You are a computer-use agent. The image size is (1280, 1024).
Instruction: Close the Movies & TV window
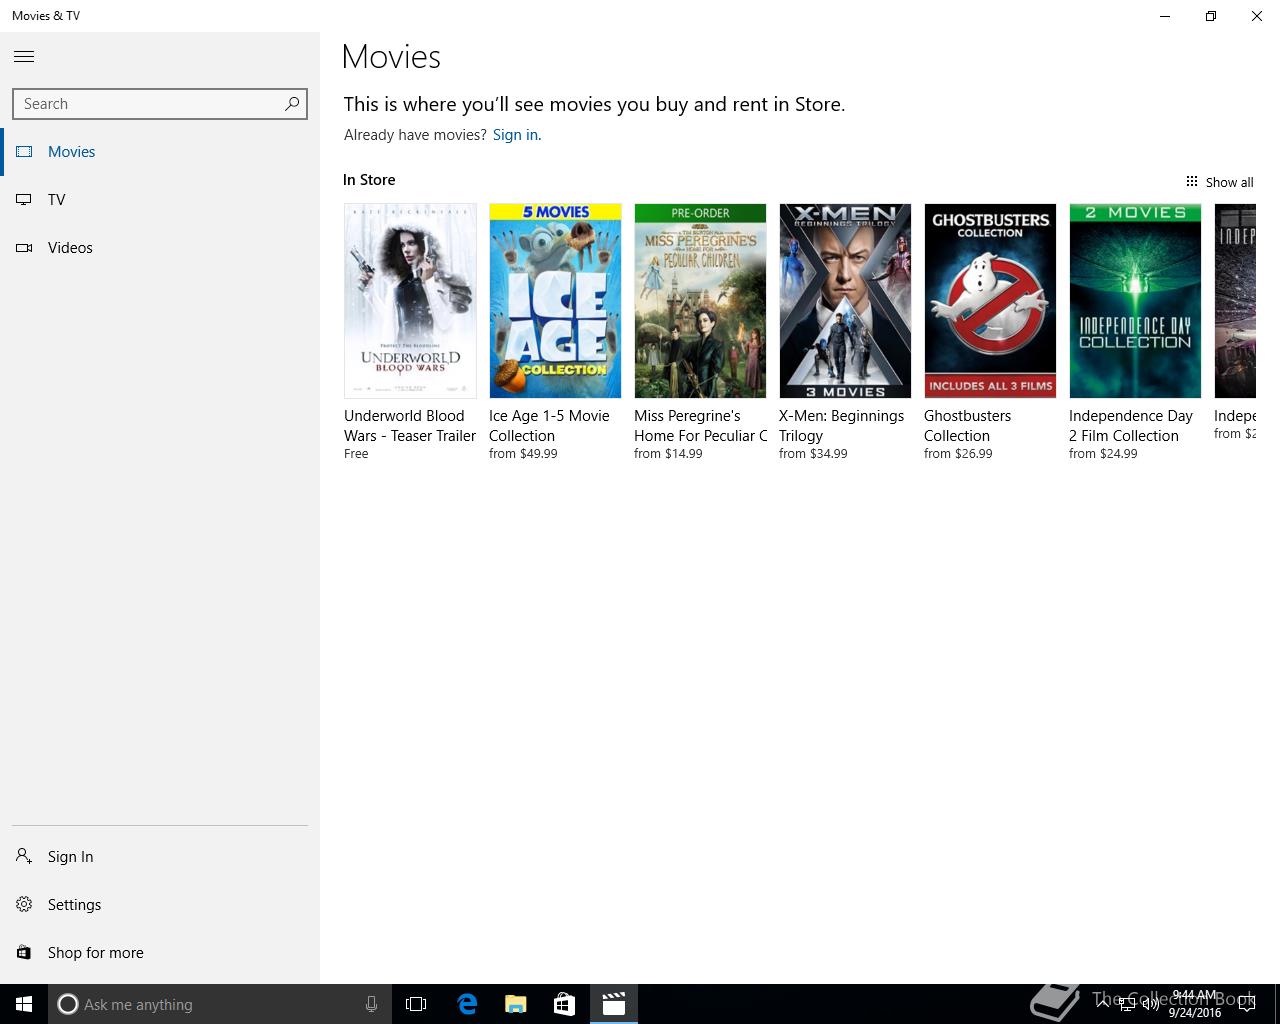pyautogui.click(x=1257, y=16)
